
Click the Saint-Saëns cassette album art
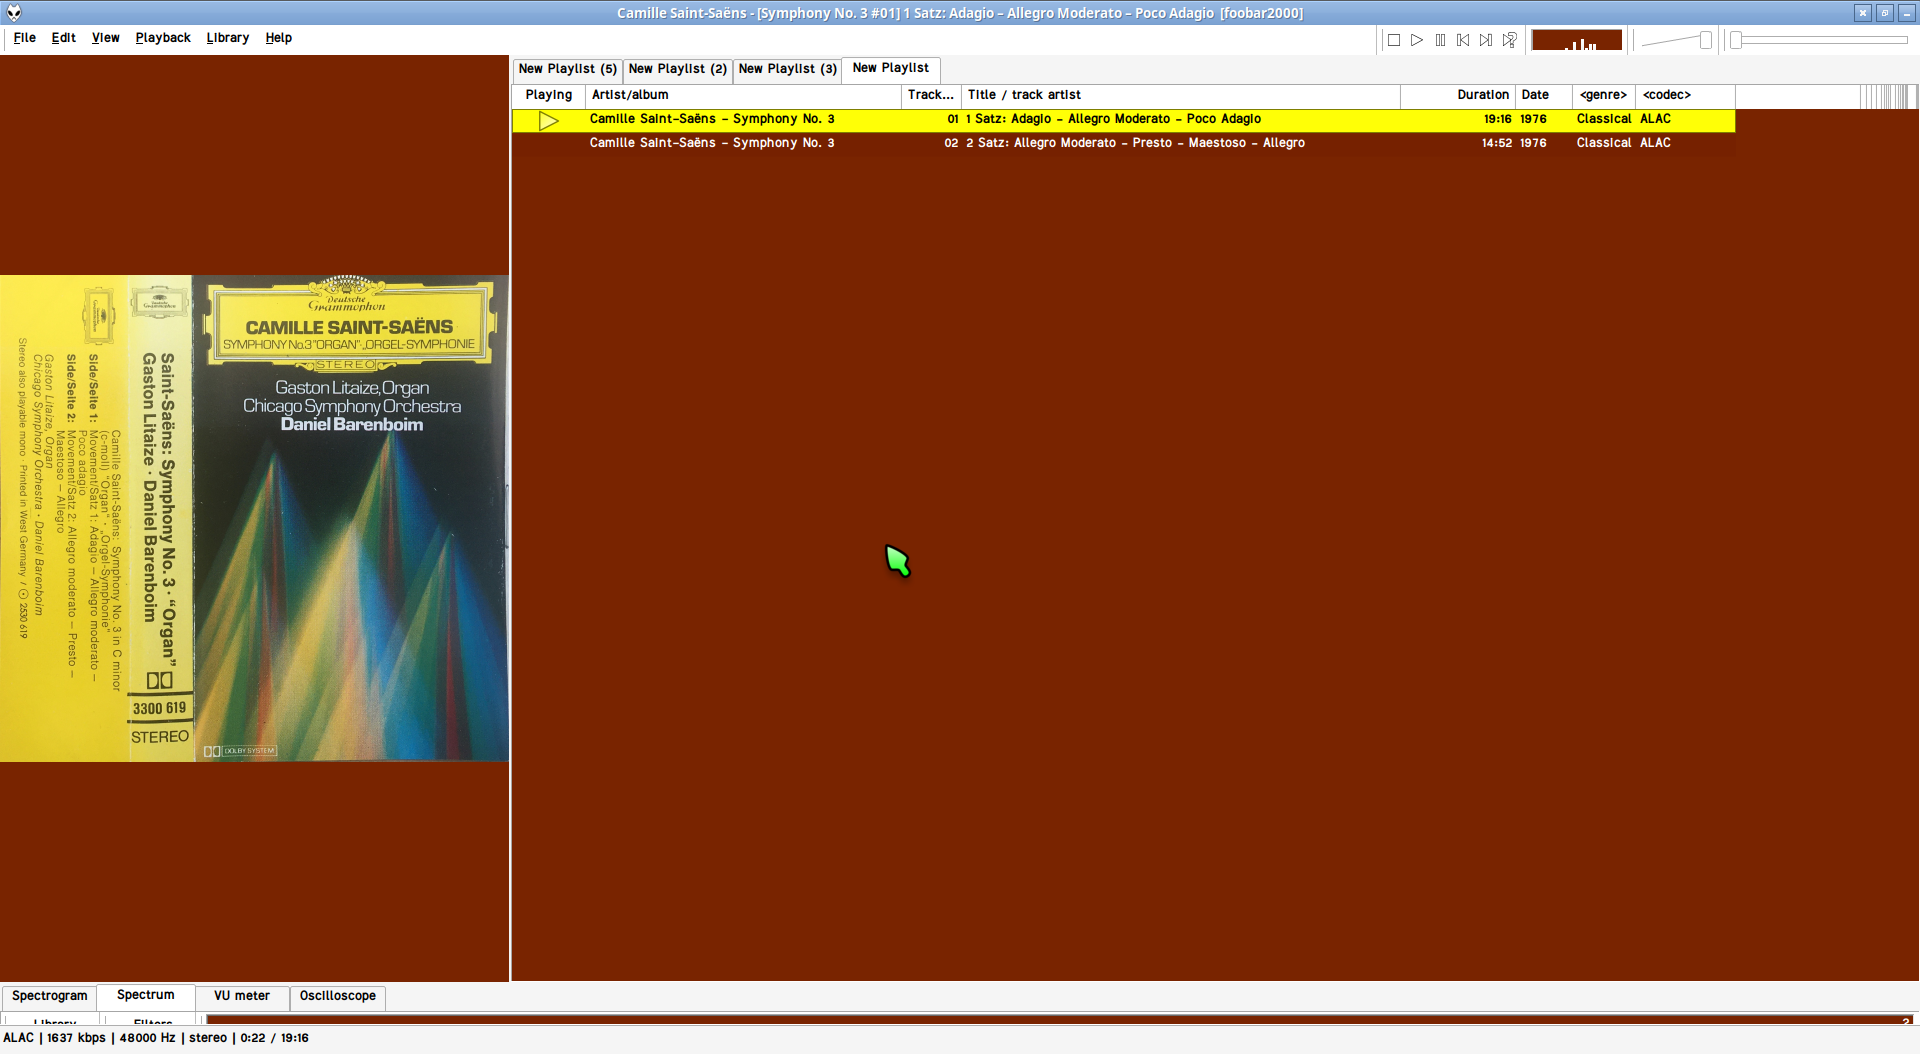tap(254, 518)
